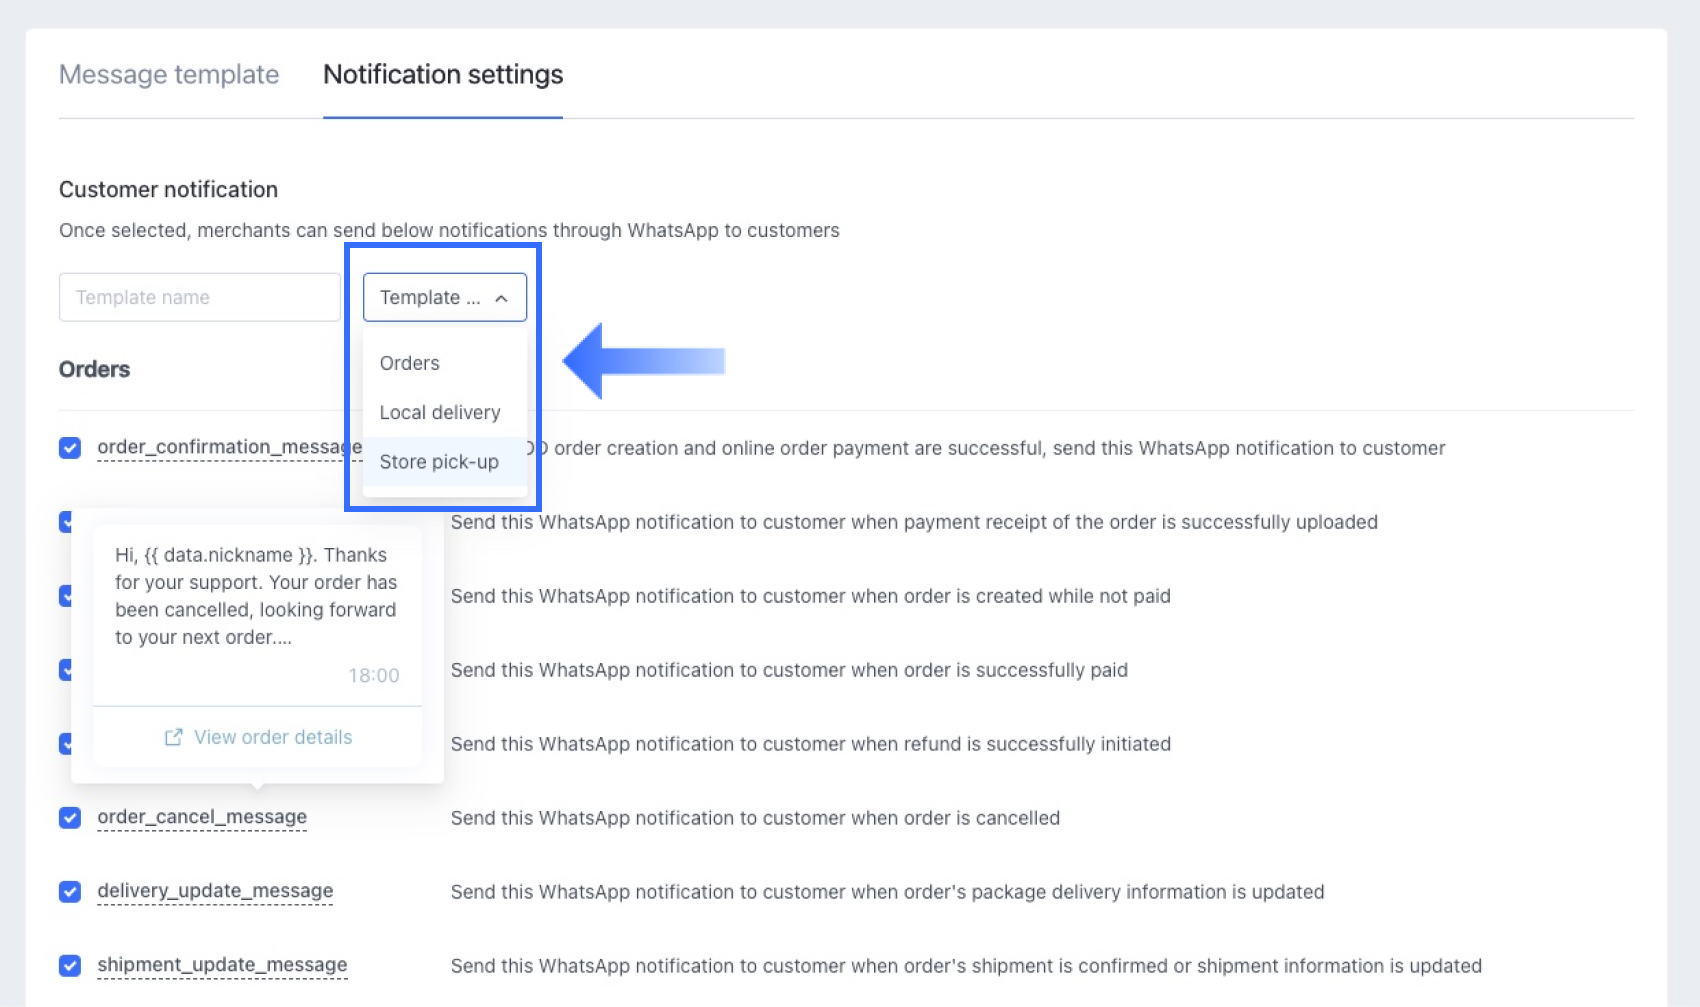Image resolution: width=1700 pixels, height=1007 pixels.
Task: Click the external-link icon beside View order details
Action: pos(174,737)
